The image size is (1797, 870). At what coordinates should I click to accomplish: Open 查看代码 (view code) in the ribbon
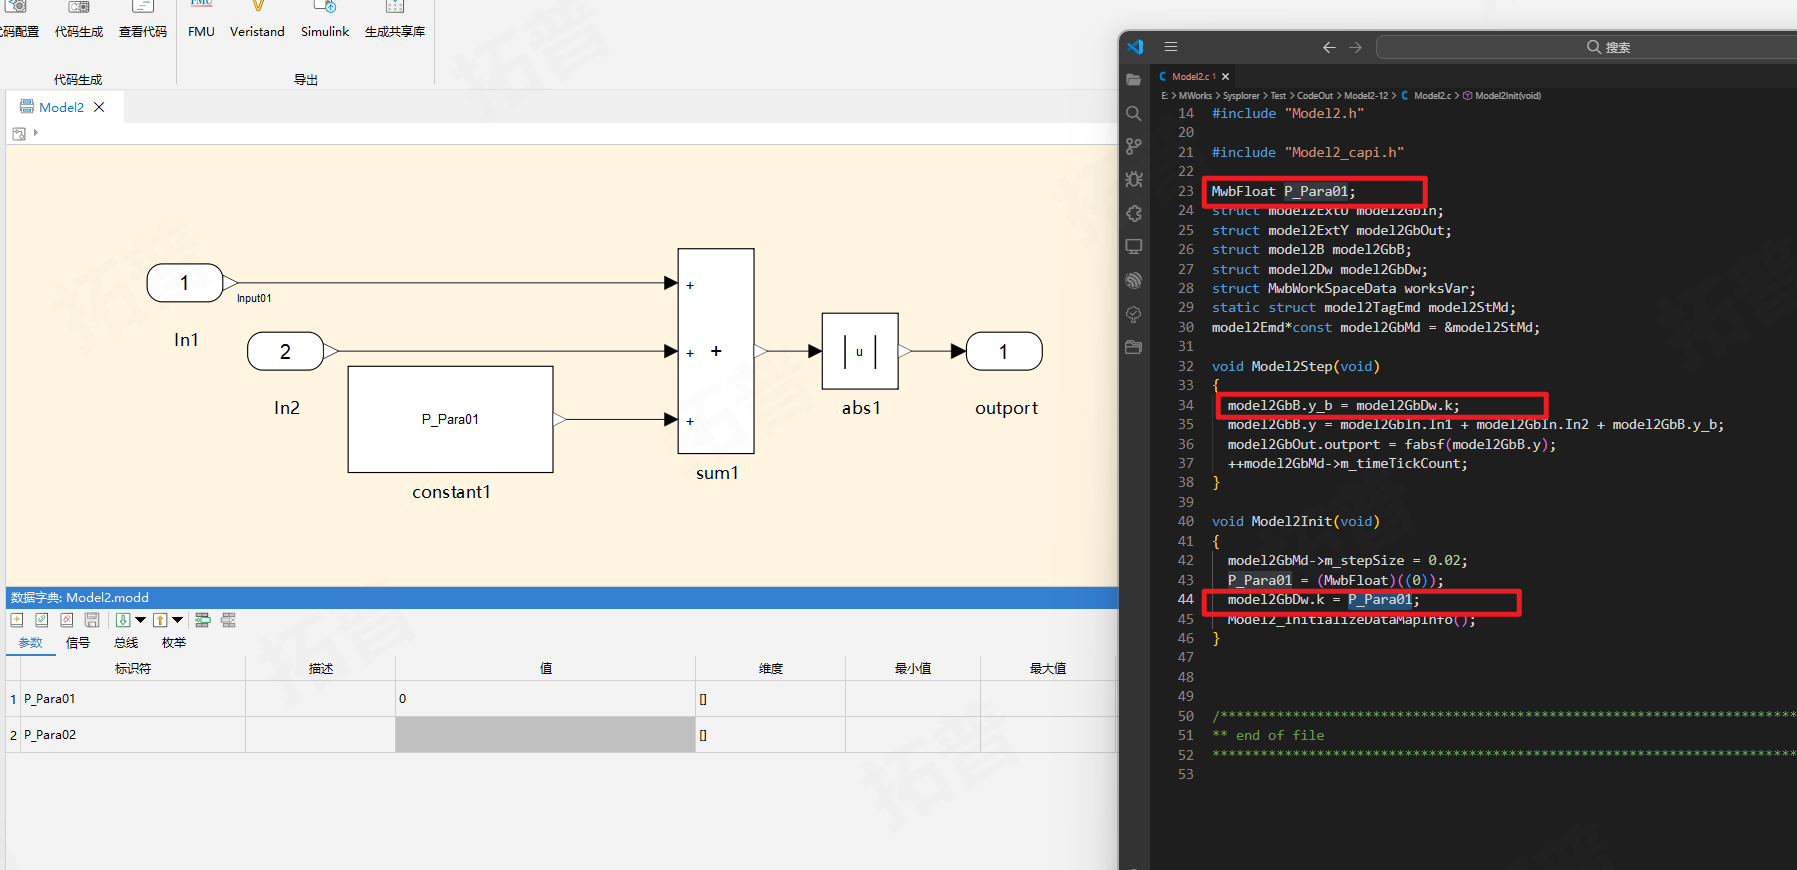tap(143, 20)
